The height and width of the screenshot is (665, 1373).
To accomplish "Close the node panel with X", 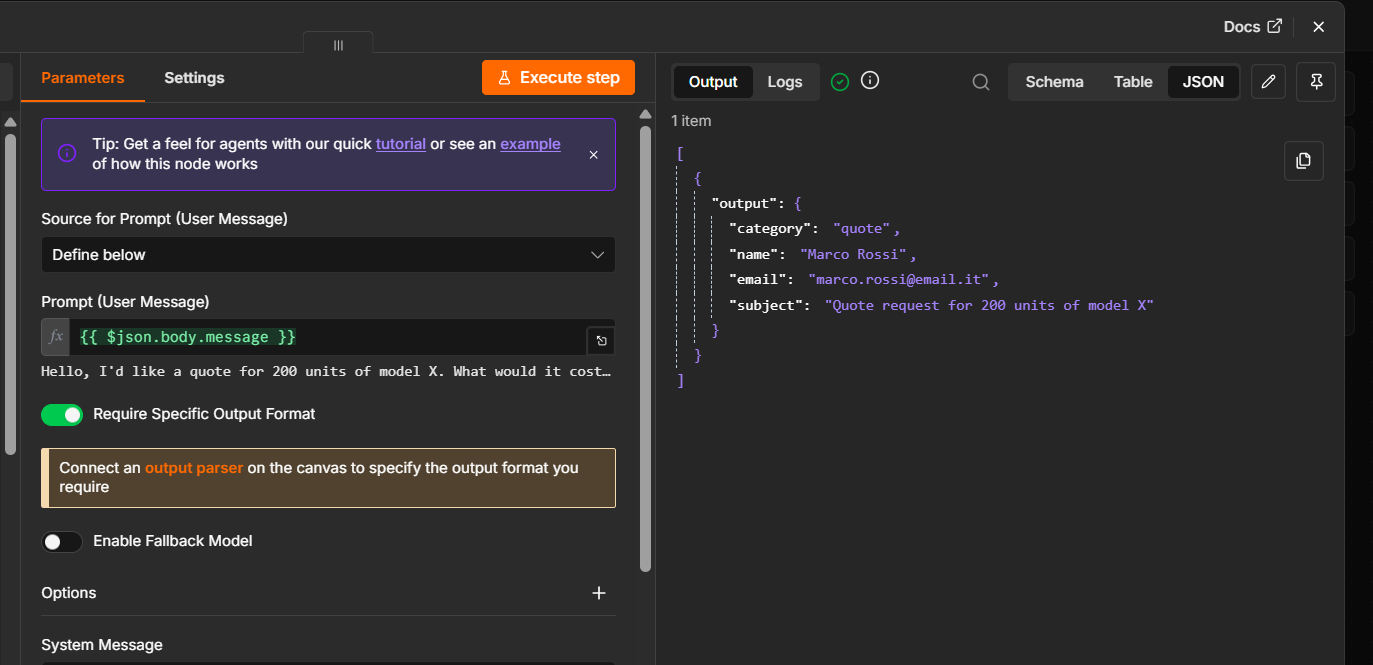I will (1318, 27).
